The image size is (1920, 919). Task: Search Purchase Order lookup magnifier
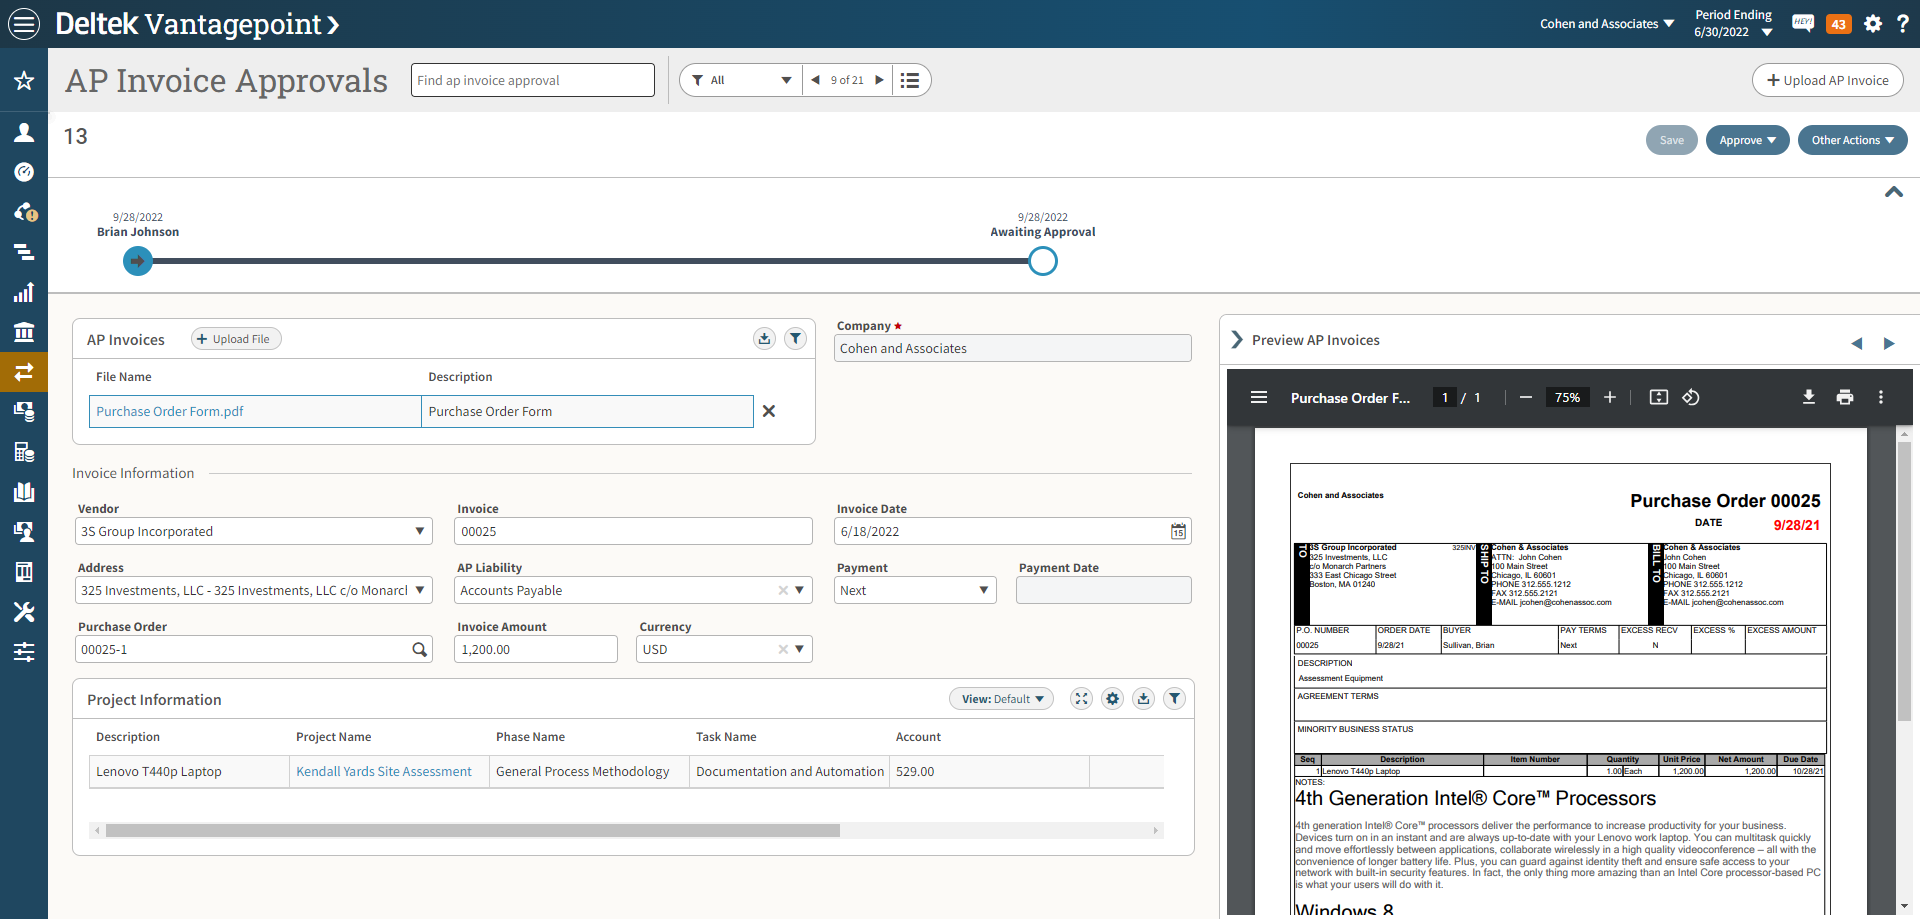pyautogui.click(x=419, y=649)
